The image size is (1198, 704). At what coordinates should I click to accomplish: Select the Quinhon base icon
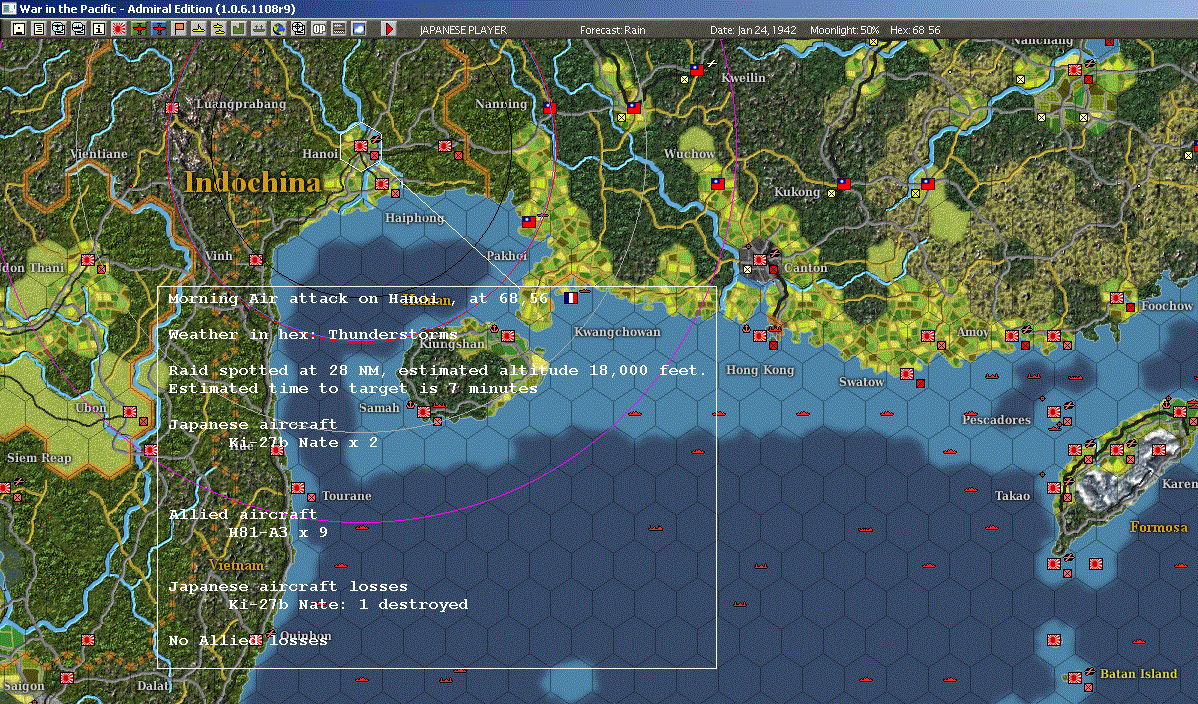257,640
